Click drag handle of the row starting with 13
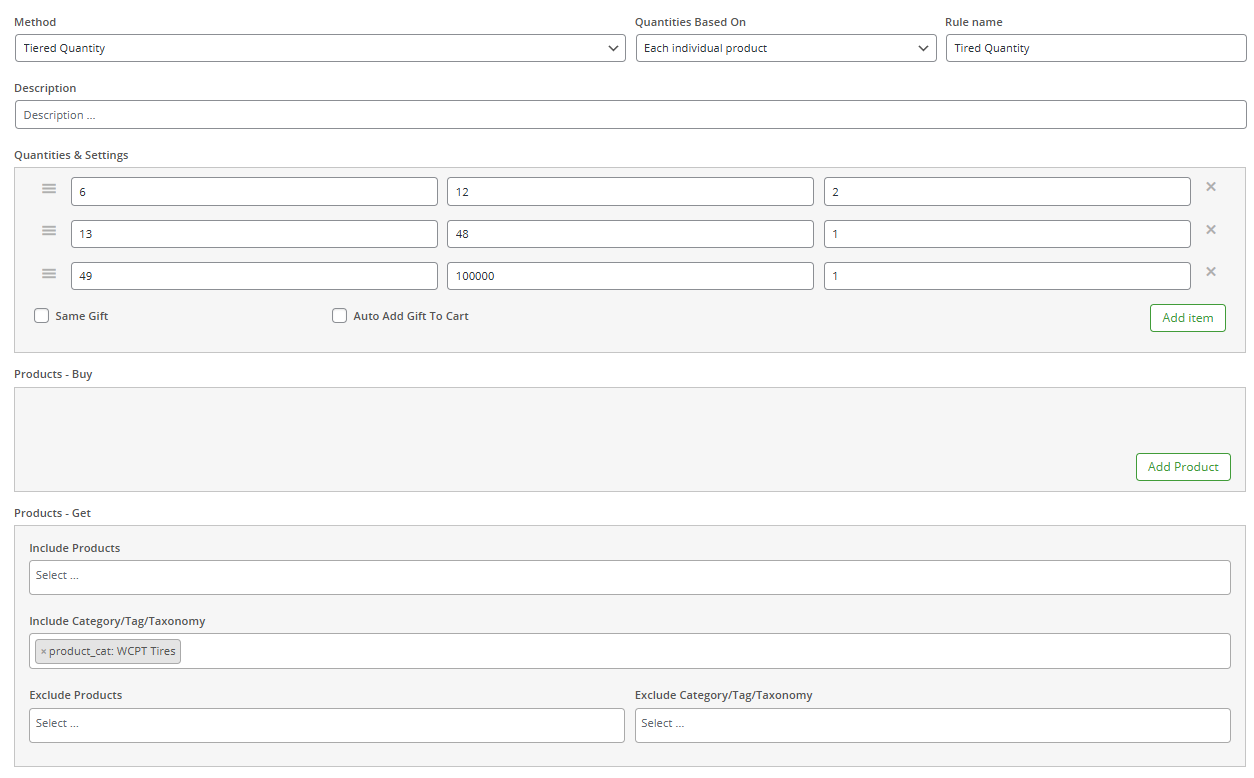The image size is (1254, 778). click(49, 230)
